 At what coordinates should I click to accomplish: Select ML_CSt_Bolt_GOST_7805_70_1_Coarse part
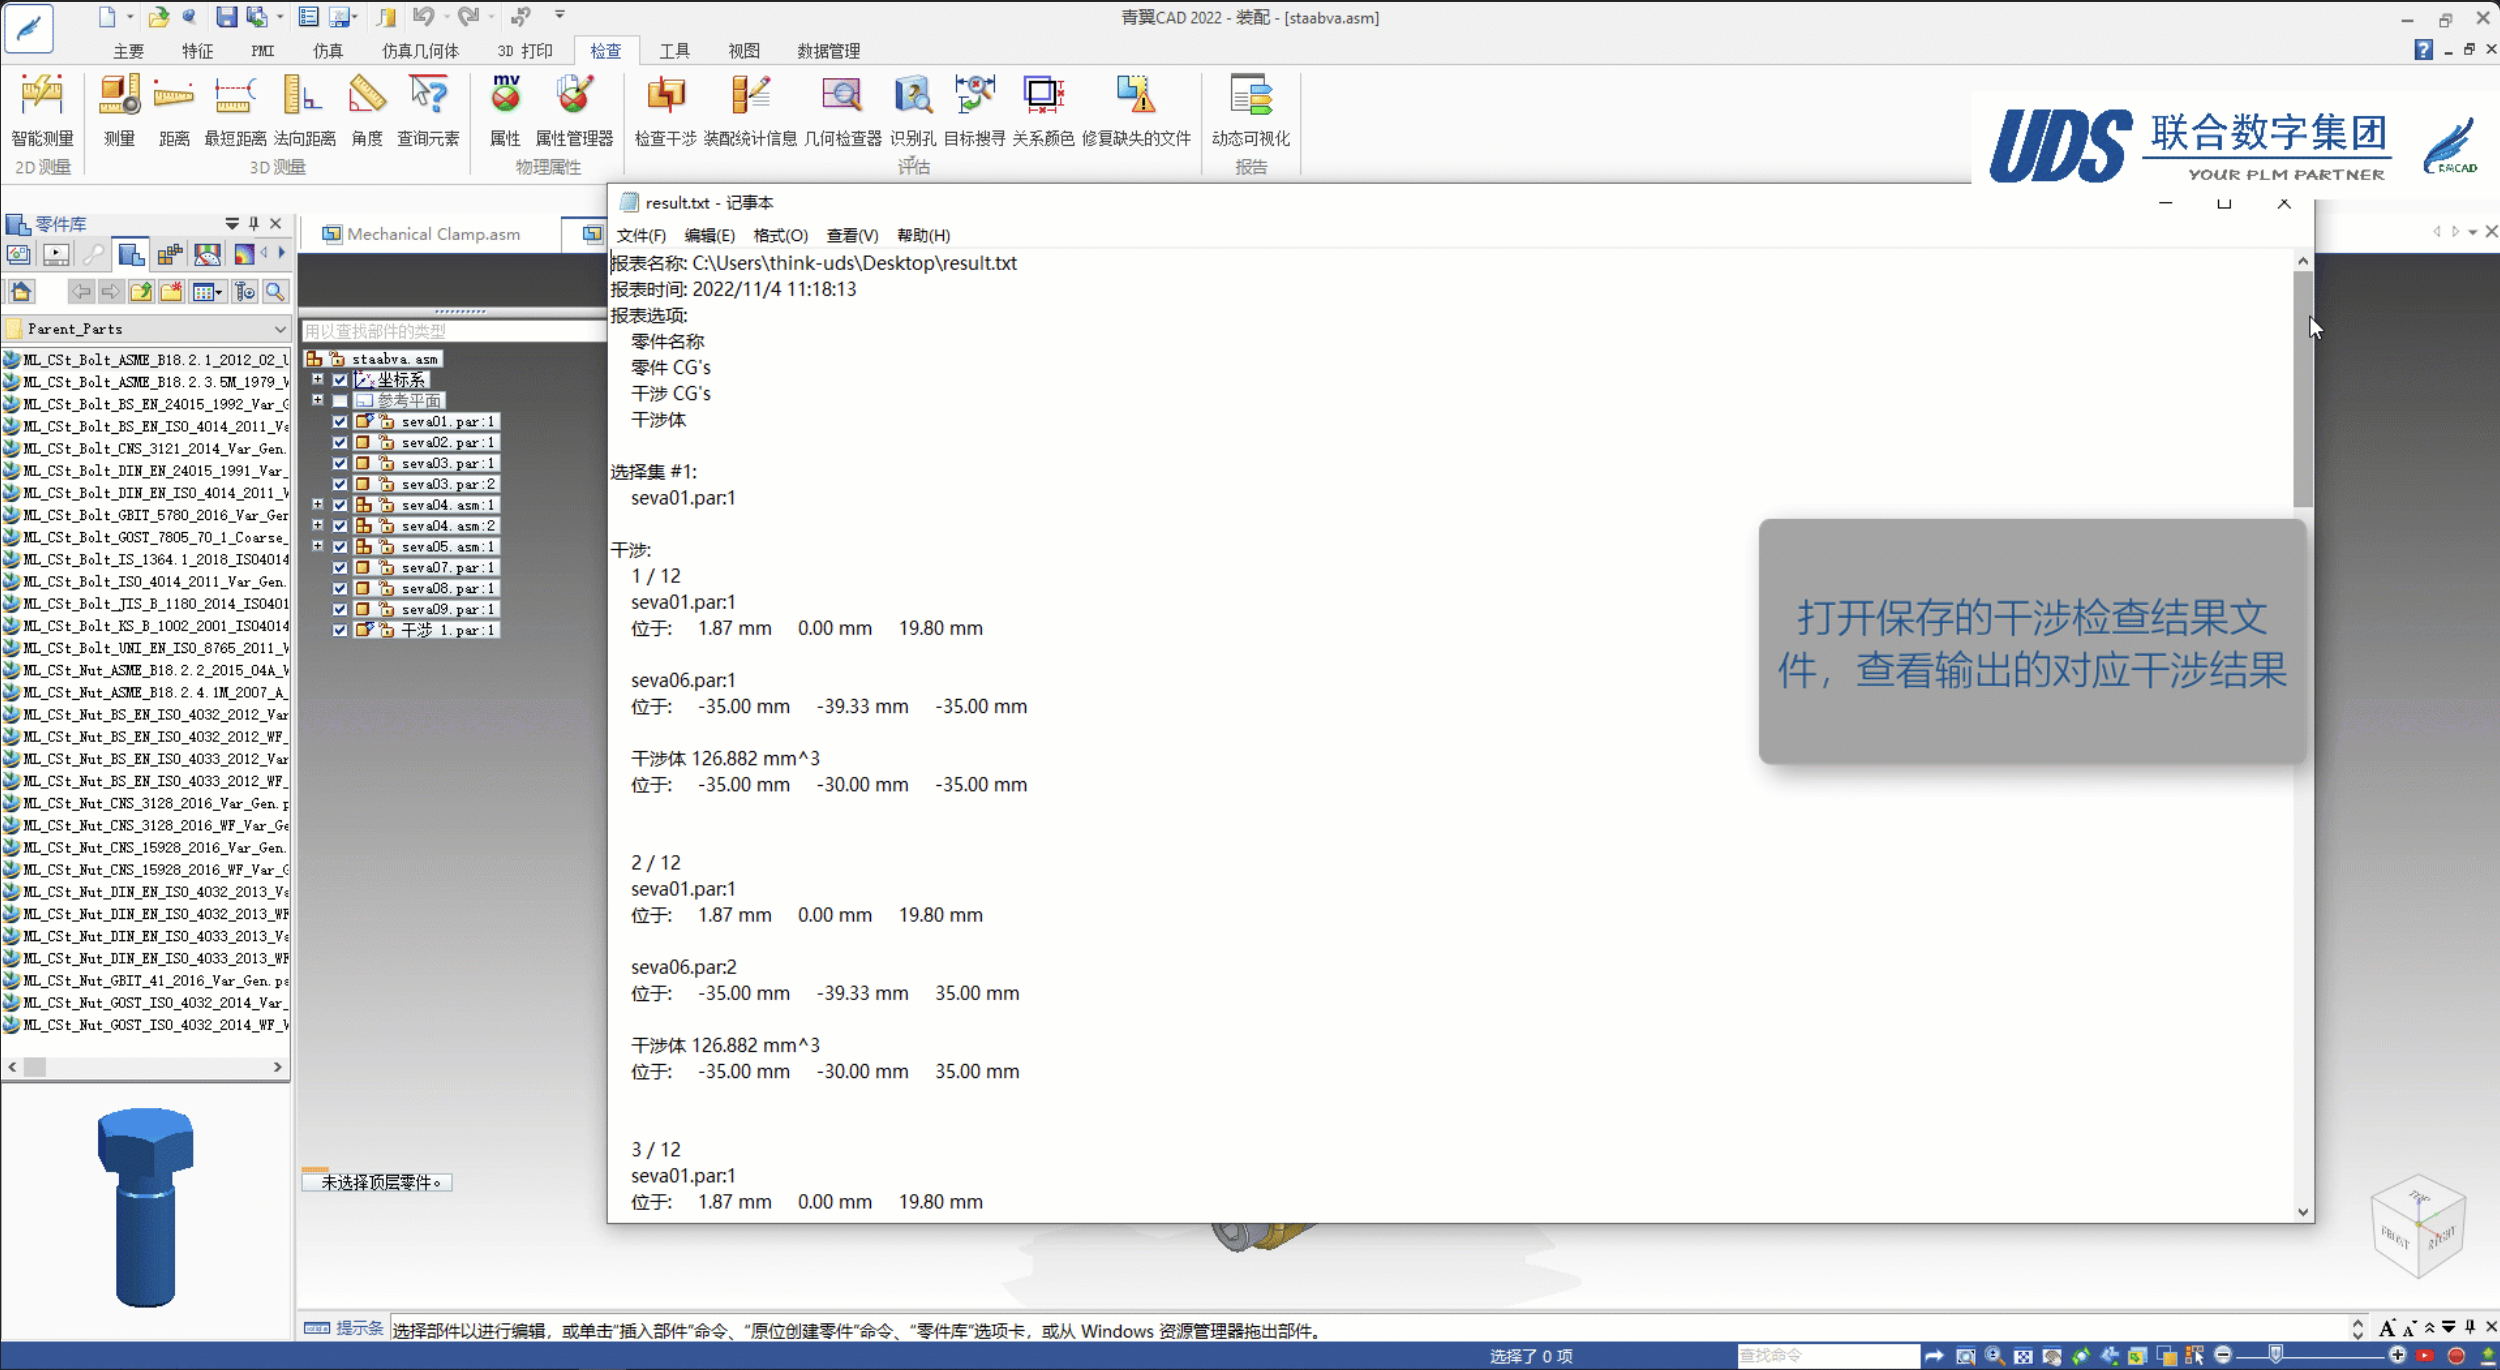tap(146, 537)
